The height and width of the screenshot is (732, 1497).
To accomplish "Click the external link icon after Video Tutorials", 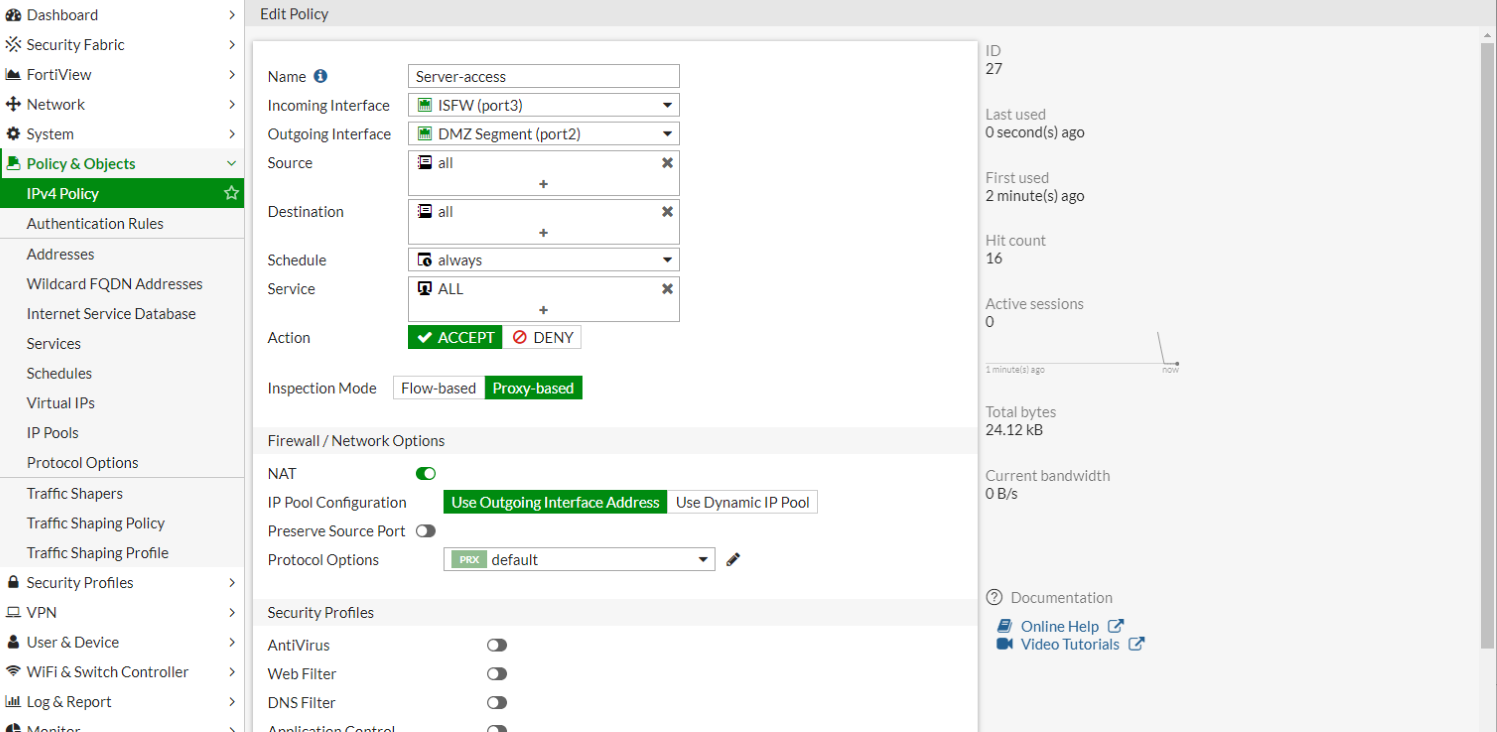I will pyautogui.click(x=1136, y=644).
